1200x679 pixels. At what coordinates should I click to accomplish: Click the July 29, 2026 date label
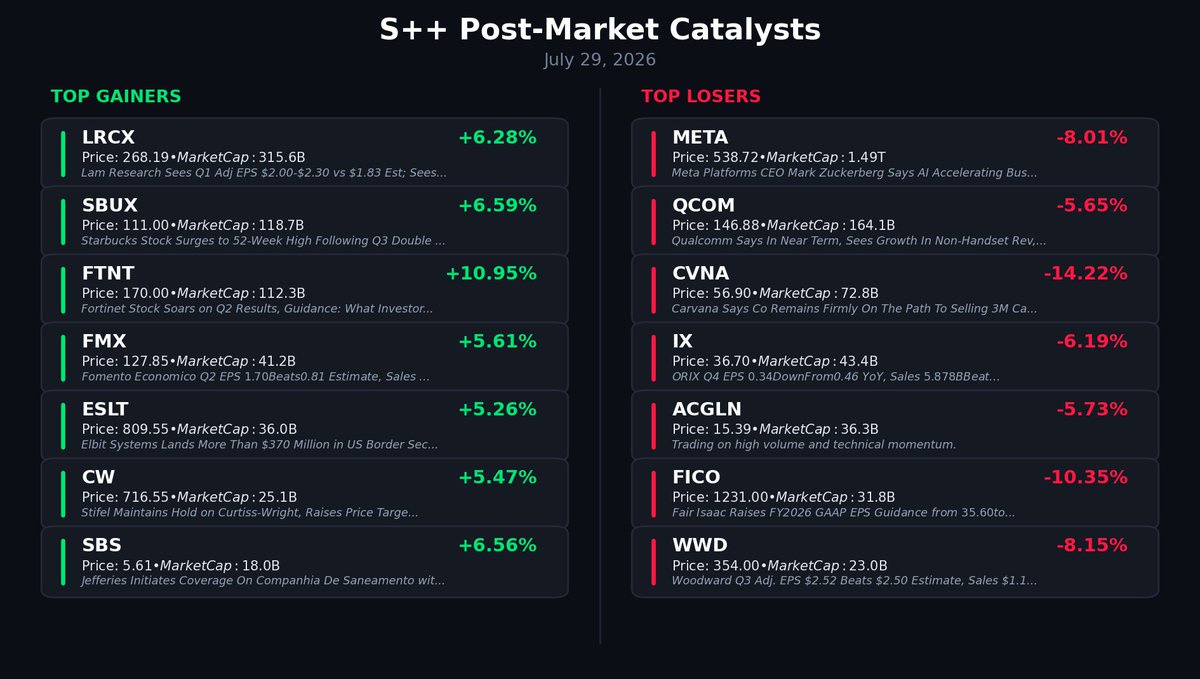pyautogui.click(x=600, y=60)
